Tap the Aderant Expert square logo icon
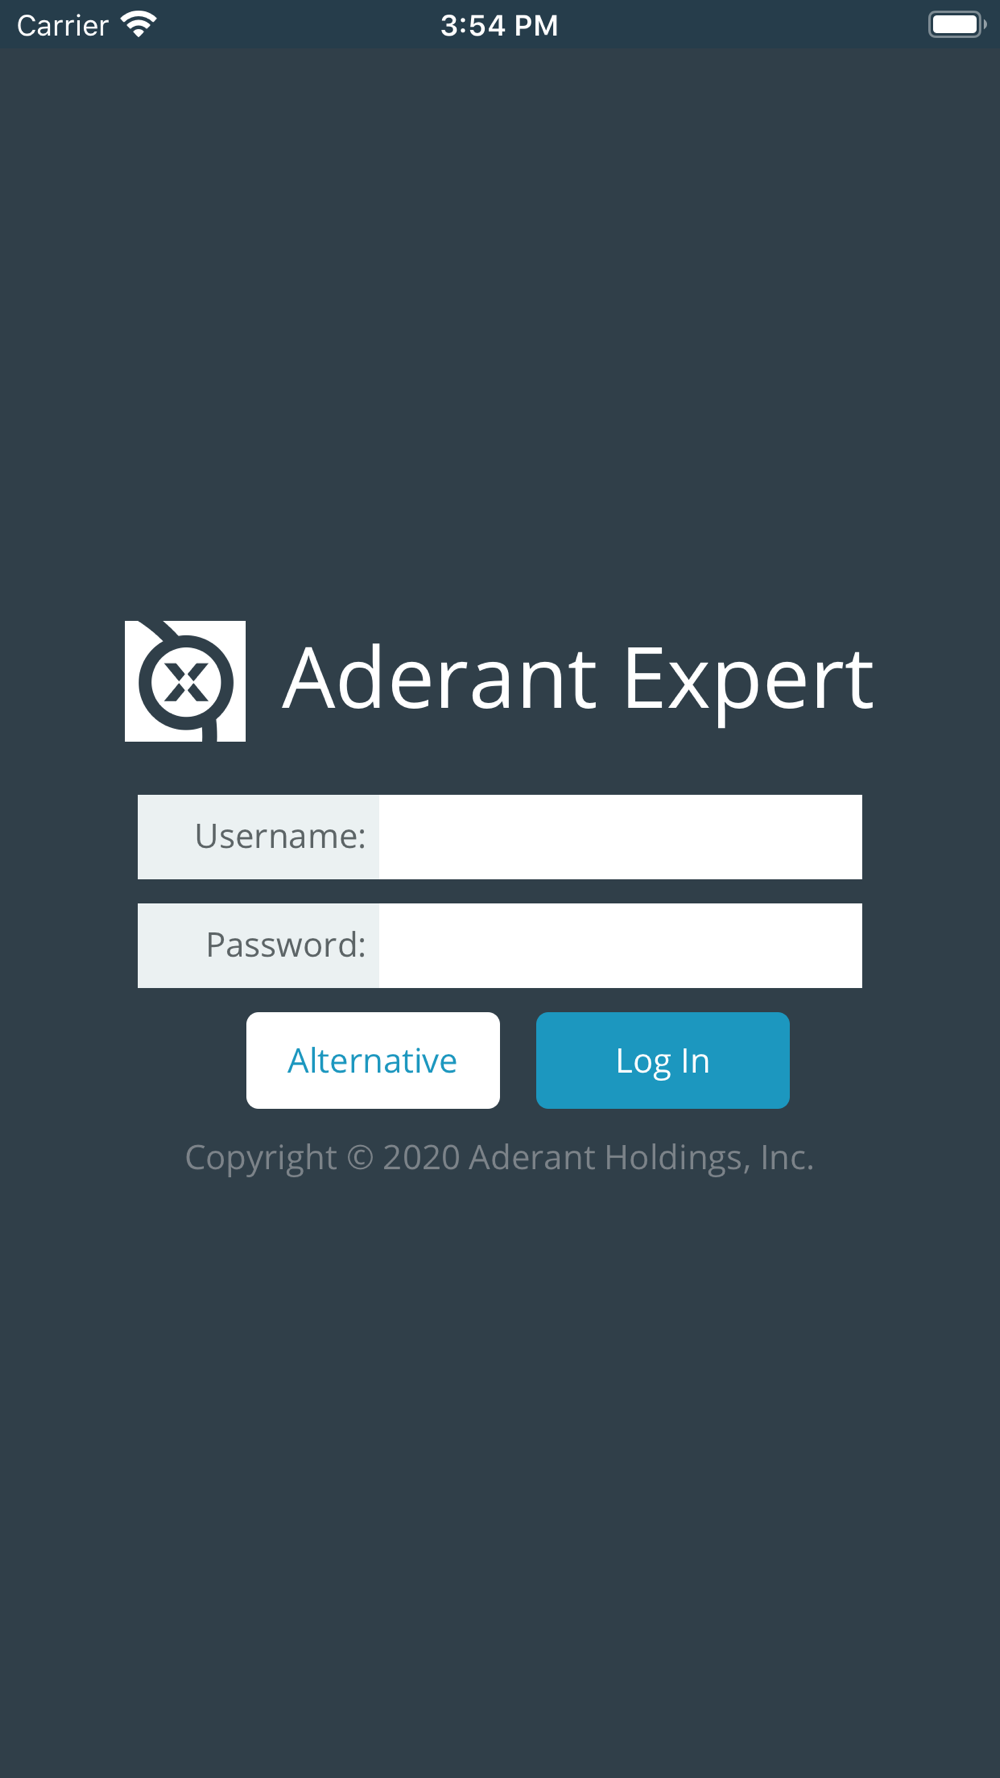This screenshot has height=1778, width=1000. point(185,681)
